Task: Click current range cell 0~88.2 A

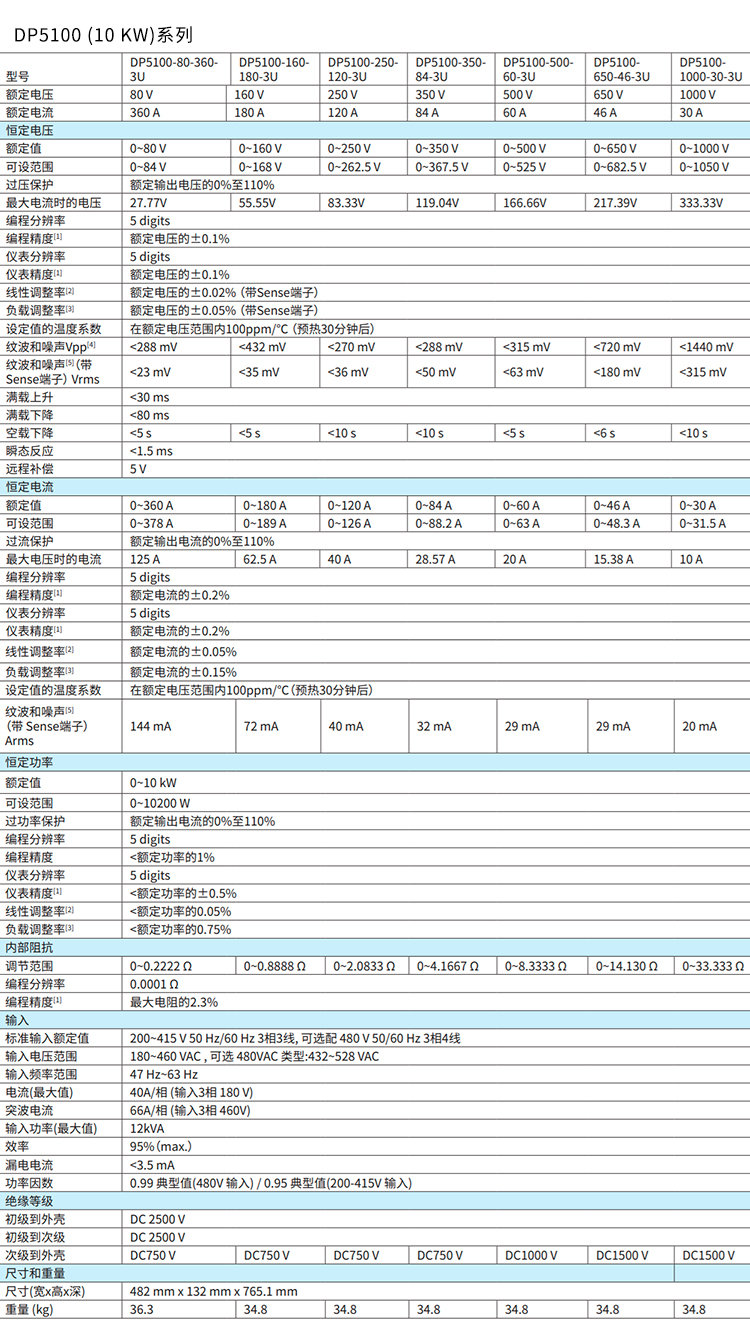Action: 439,523
